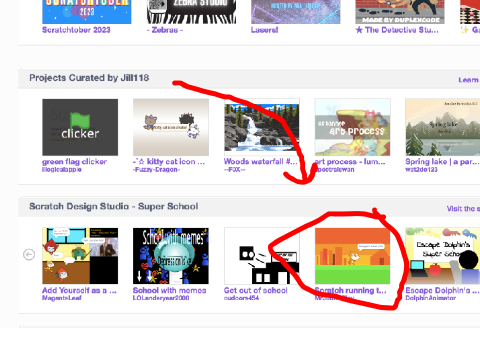The image size is (480, 360).
Task: Open the Escape Dolphin's Super School thumbnail
Action: (x=443, y=256)
